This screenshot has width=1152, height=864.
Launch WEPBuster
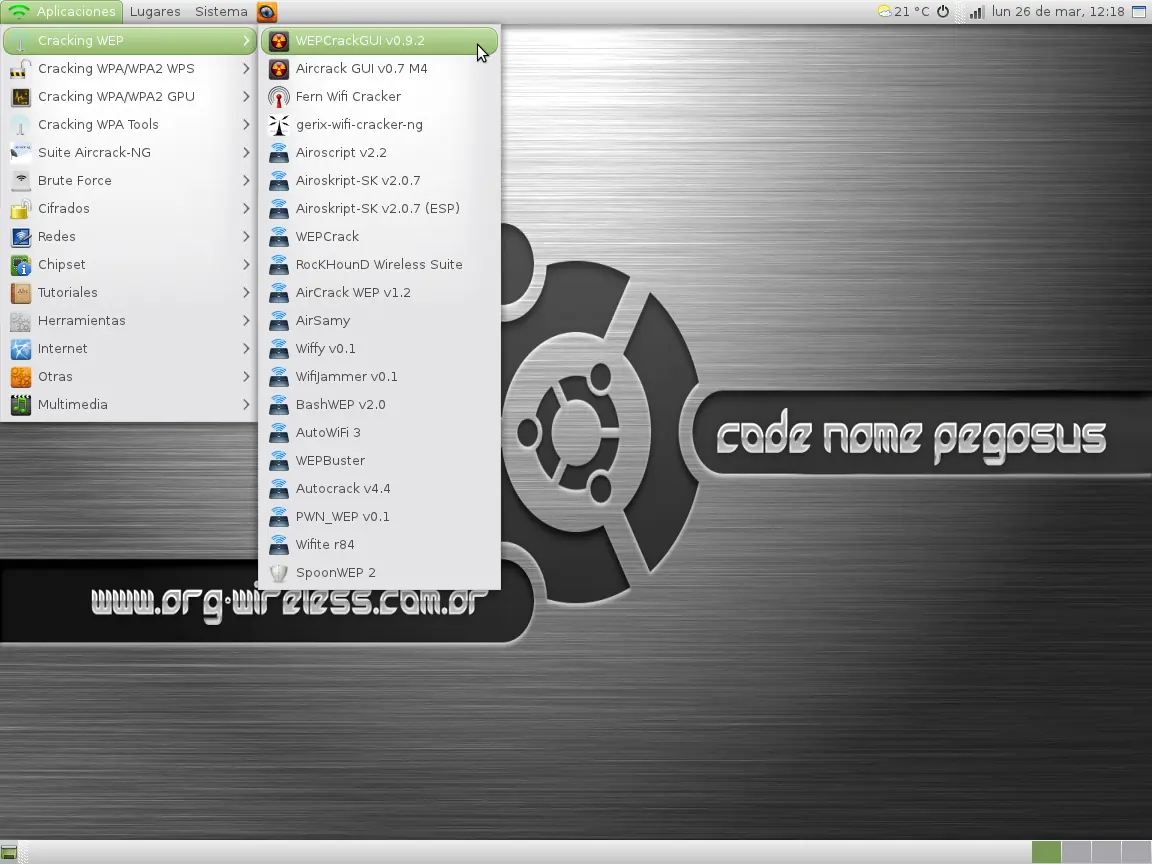[x=379, y=460]
